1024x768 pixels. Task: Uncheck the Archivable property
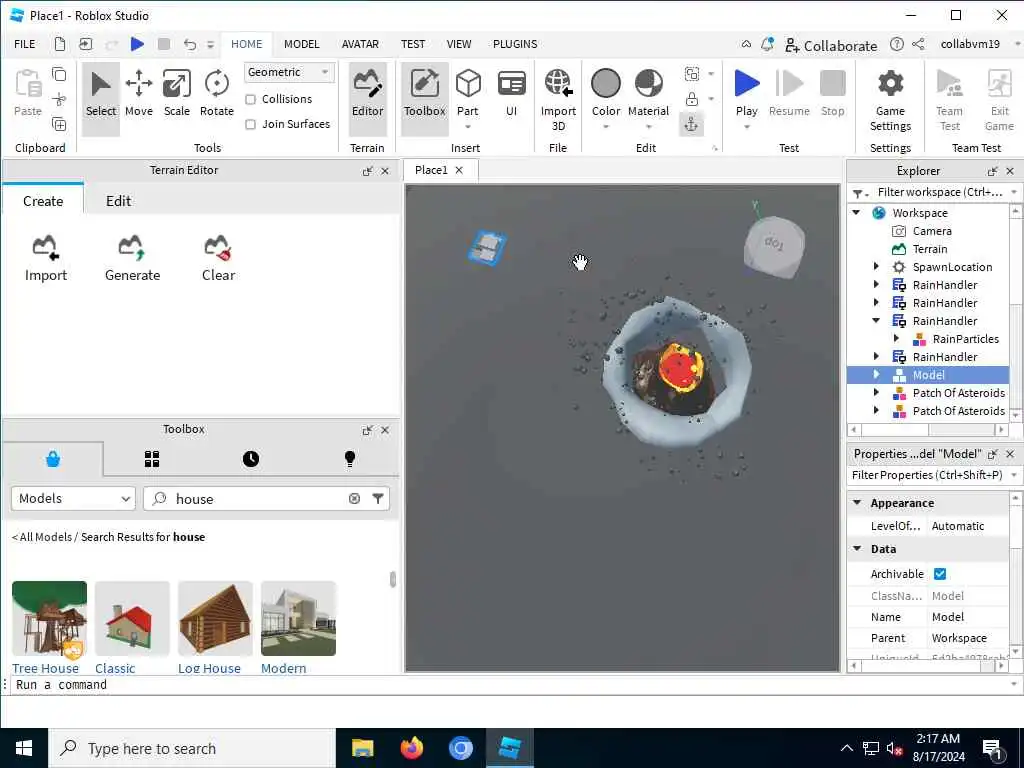940,574
